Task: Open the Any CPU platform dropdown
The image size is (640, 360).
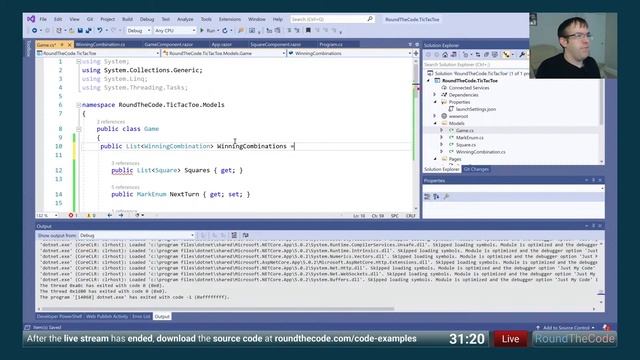Action: click(x=175, y=31)
